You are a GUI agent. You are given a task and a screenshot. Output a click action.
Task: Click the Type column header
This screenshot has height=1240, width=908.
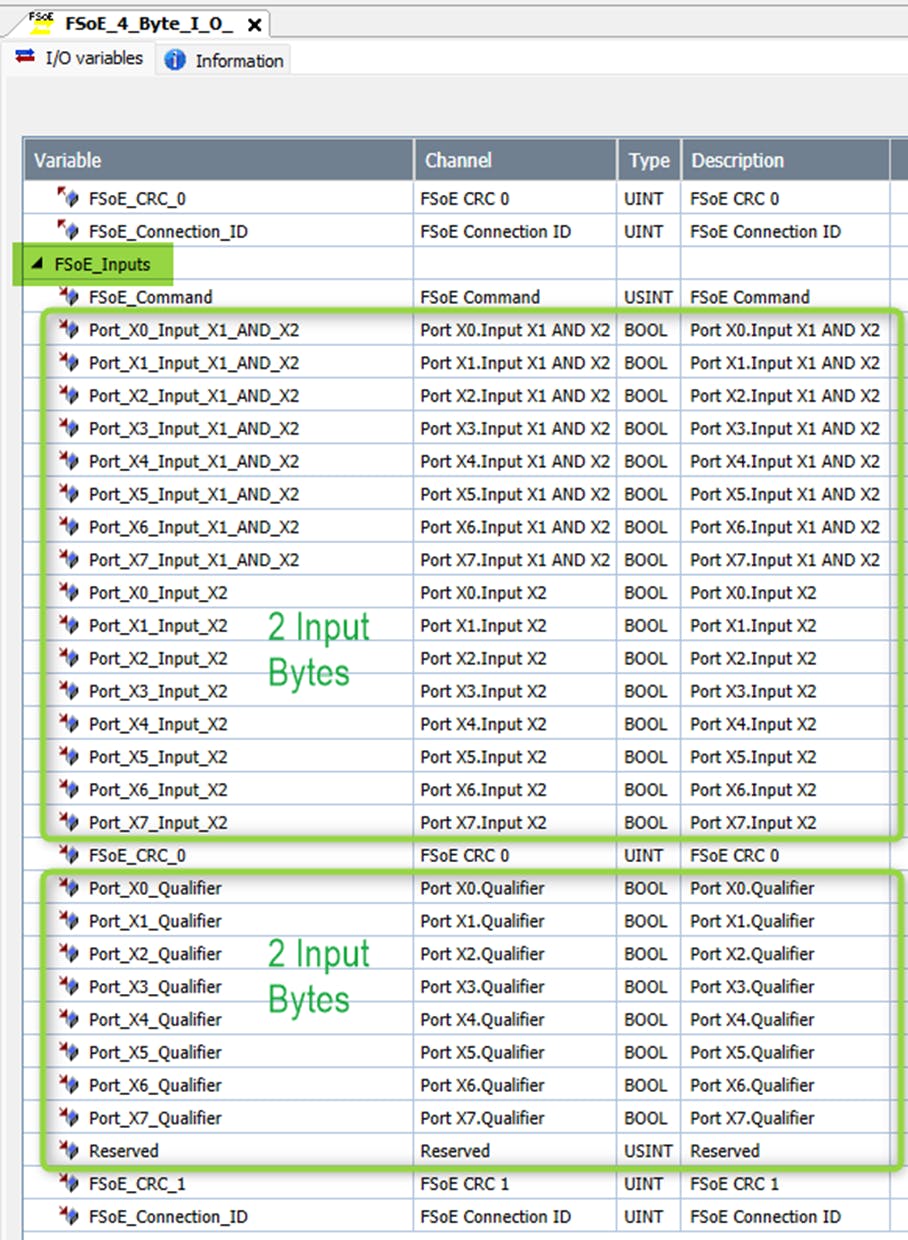[x=648, y=160]
